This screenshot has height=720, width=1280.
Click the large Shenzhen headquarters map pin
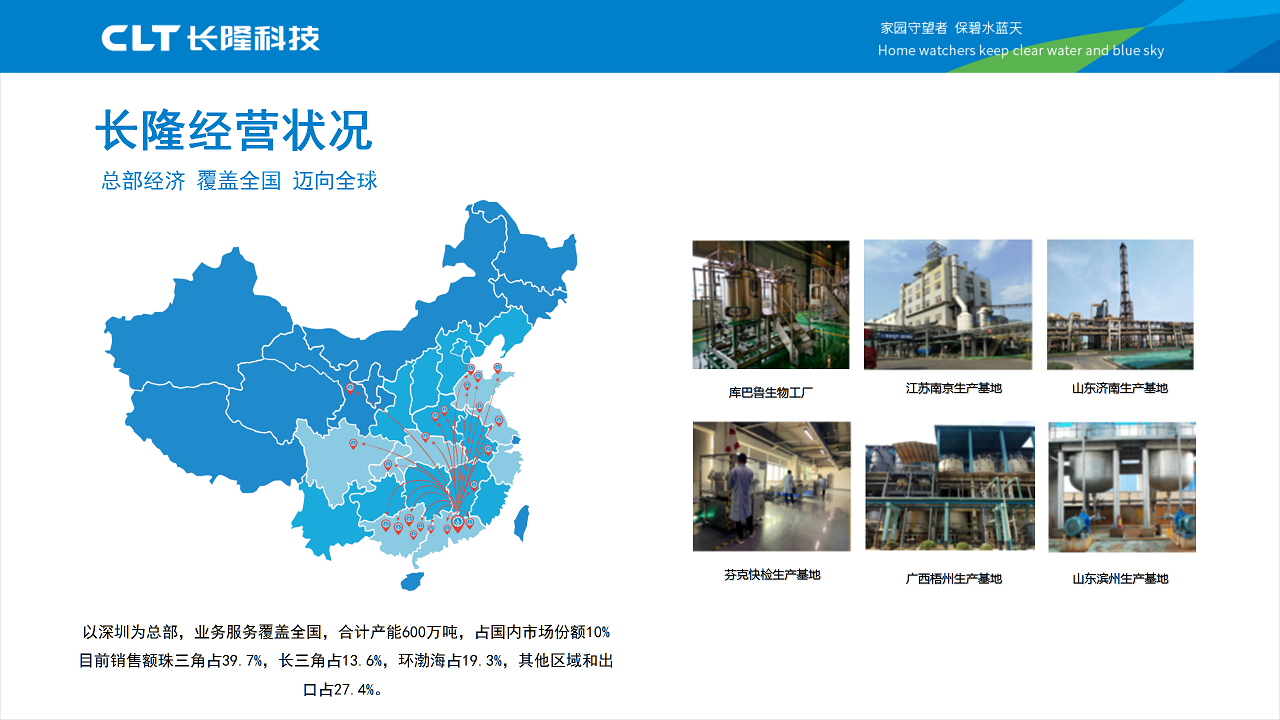pos(458,523)
